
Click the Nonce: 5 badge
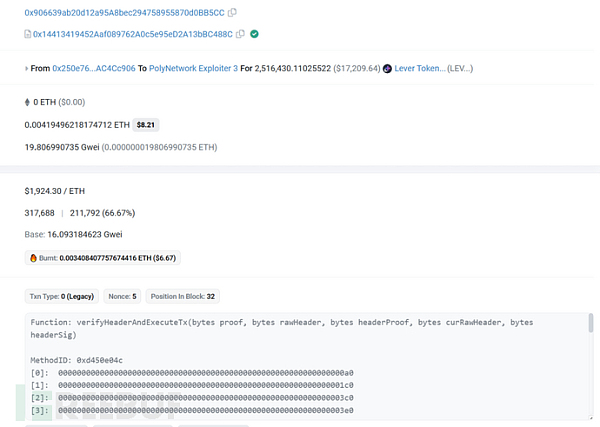[124, 296]
